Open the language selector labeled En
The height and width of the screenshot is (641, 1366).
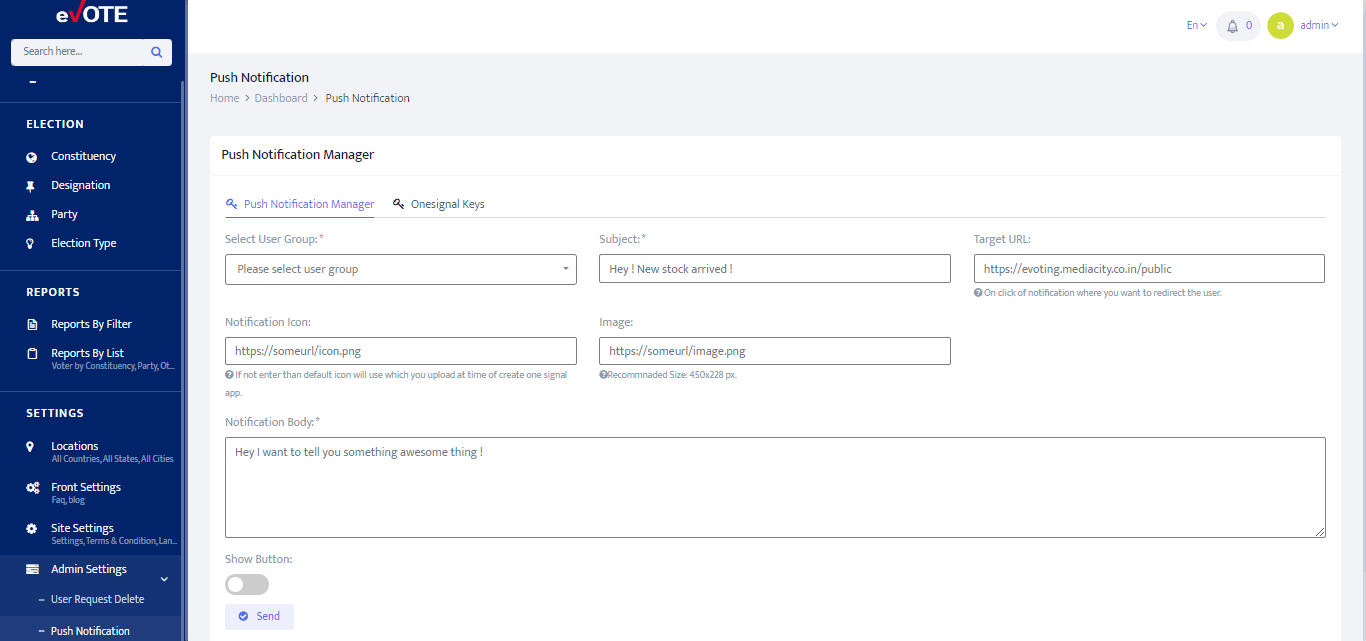coord(1195,25)
